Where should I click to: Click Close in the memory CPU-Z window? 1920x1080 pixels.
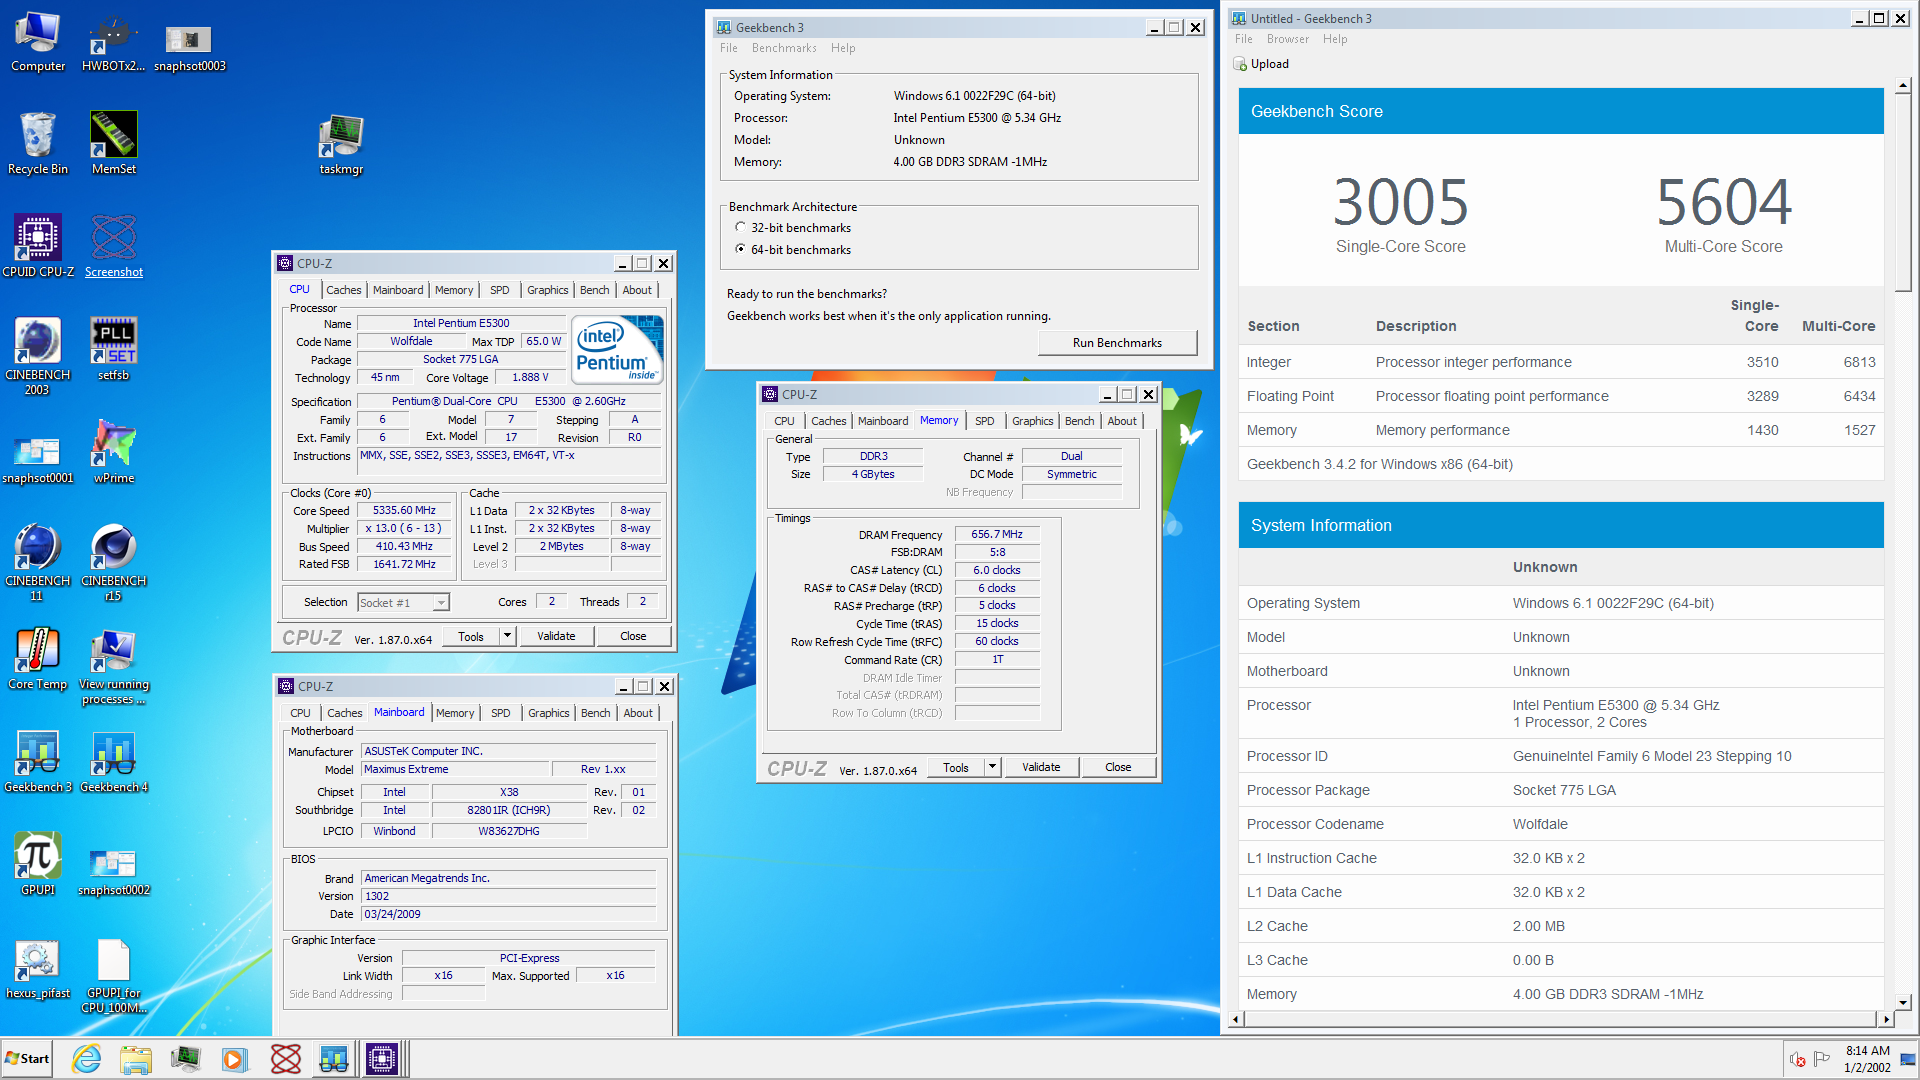pyautogui.click(x=1118, y=767)
